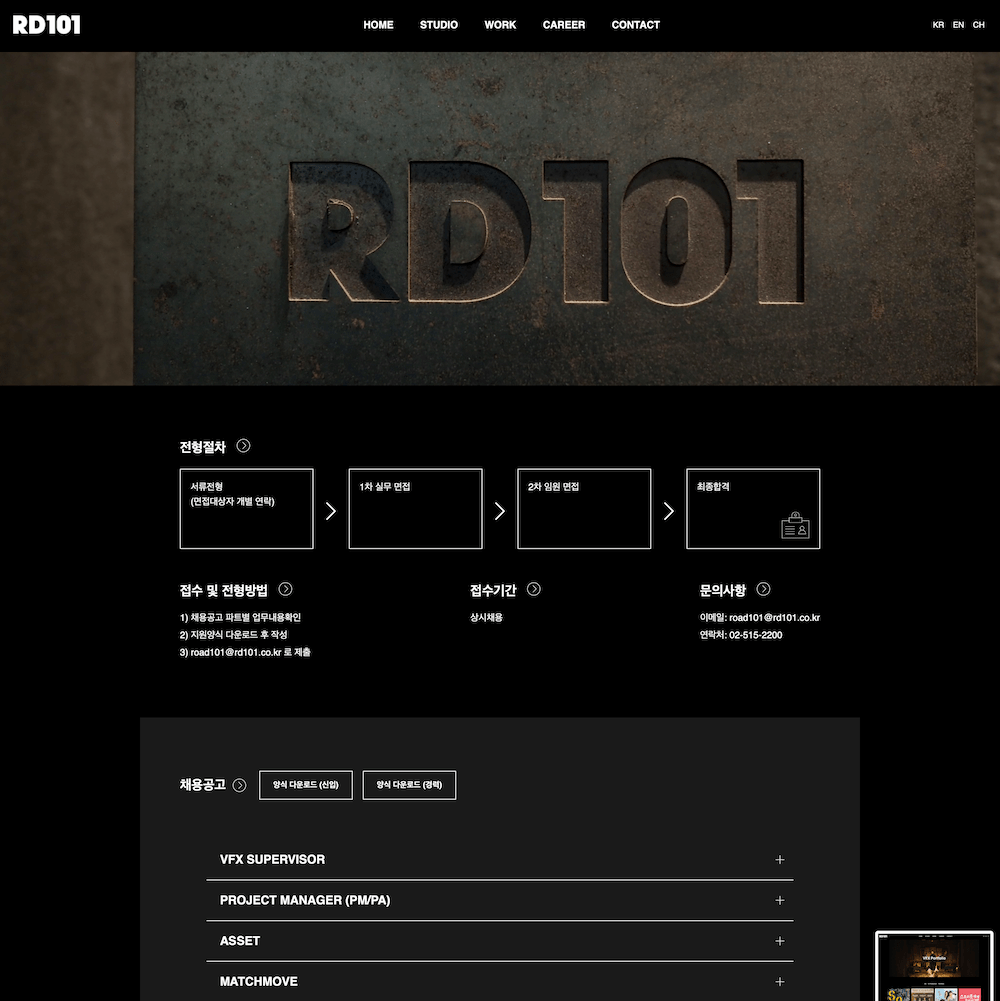Switch language to CH
The width and height of the screenshot is (1000, 1001).
[978, 25]
